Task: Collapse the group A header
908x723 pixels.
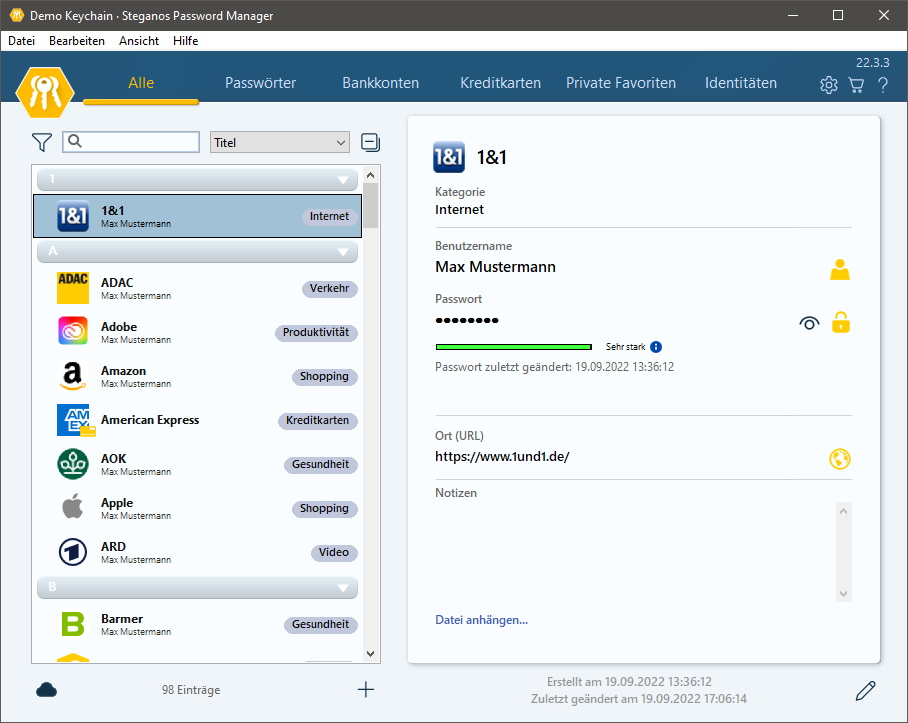Action: click(x=197, y=251)
